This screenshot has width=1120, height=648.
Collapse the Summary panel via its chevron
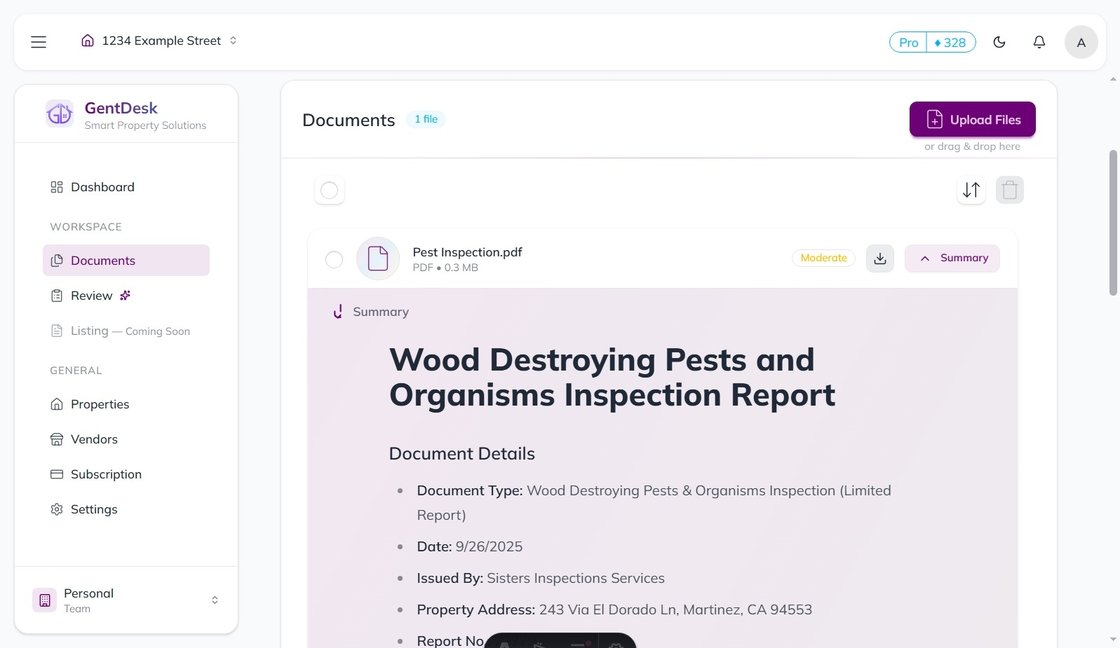tap(924, 258)
